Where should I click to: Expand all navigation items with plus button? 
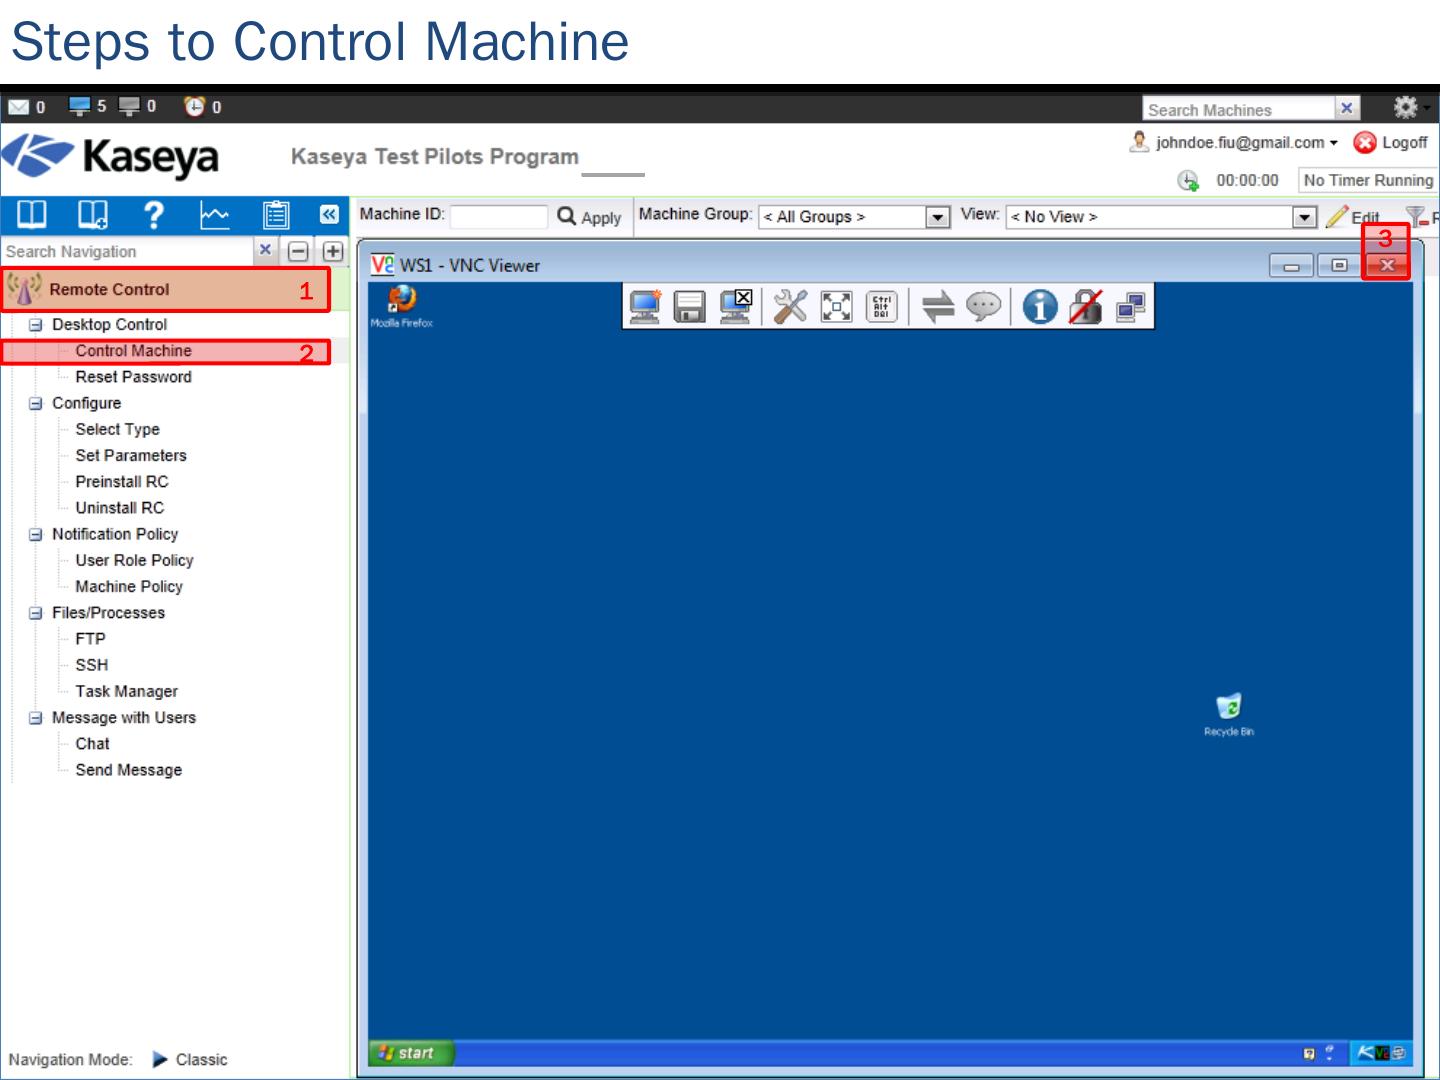(333, 252)
